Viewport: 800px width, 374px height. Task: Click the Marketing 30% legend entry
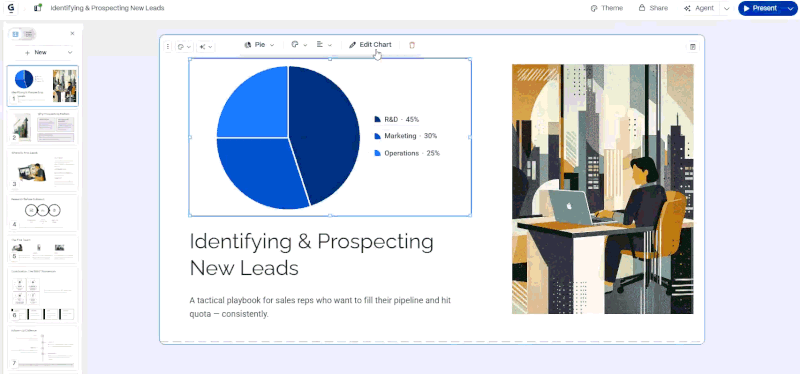(406, 136)
